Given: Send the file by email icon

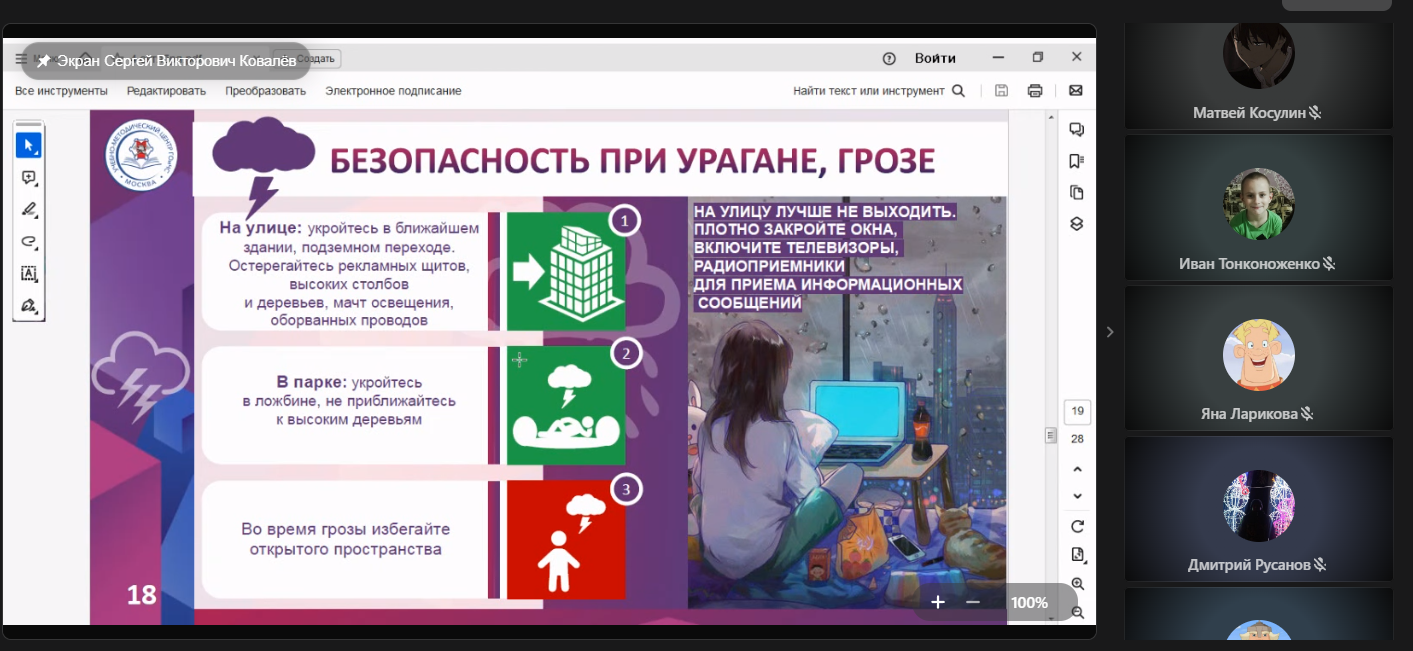Looking at the screenshot, I should coord(1076,91).
